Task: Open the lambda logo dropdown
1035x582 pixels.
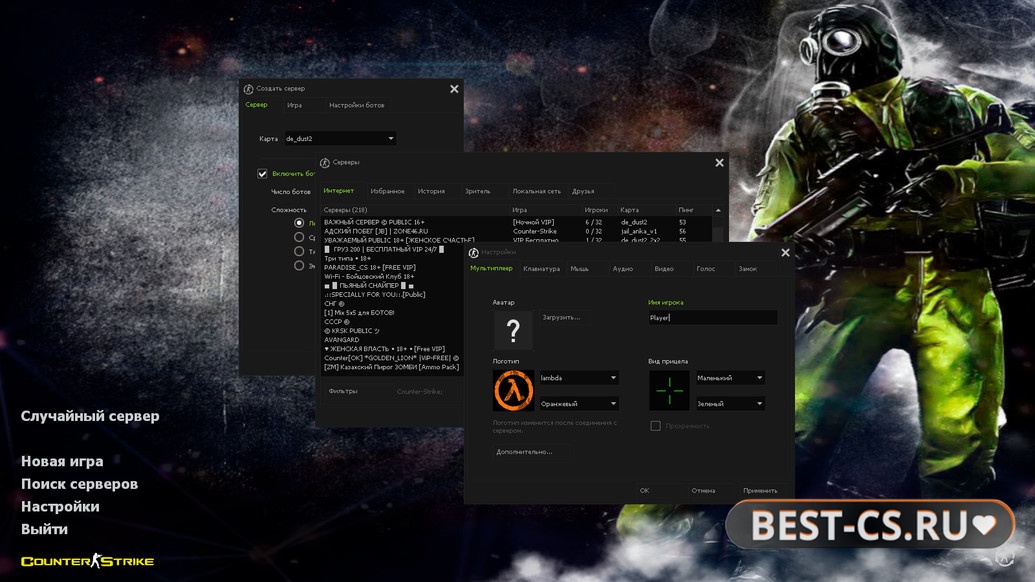Action: pos(578,377)
